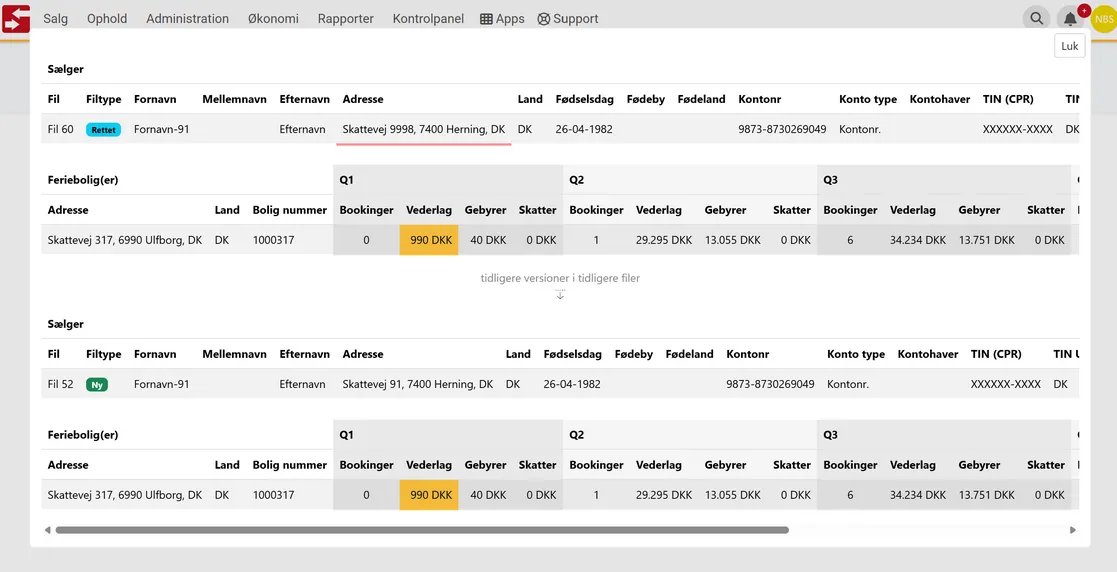Click highlighted 990 DKK in top Feriebolig table
1117x572 pixels.
coord(429,240)
